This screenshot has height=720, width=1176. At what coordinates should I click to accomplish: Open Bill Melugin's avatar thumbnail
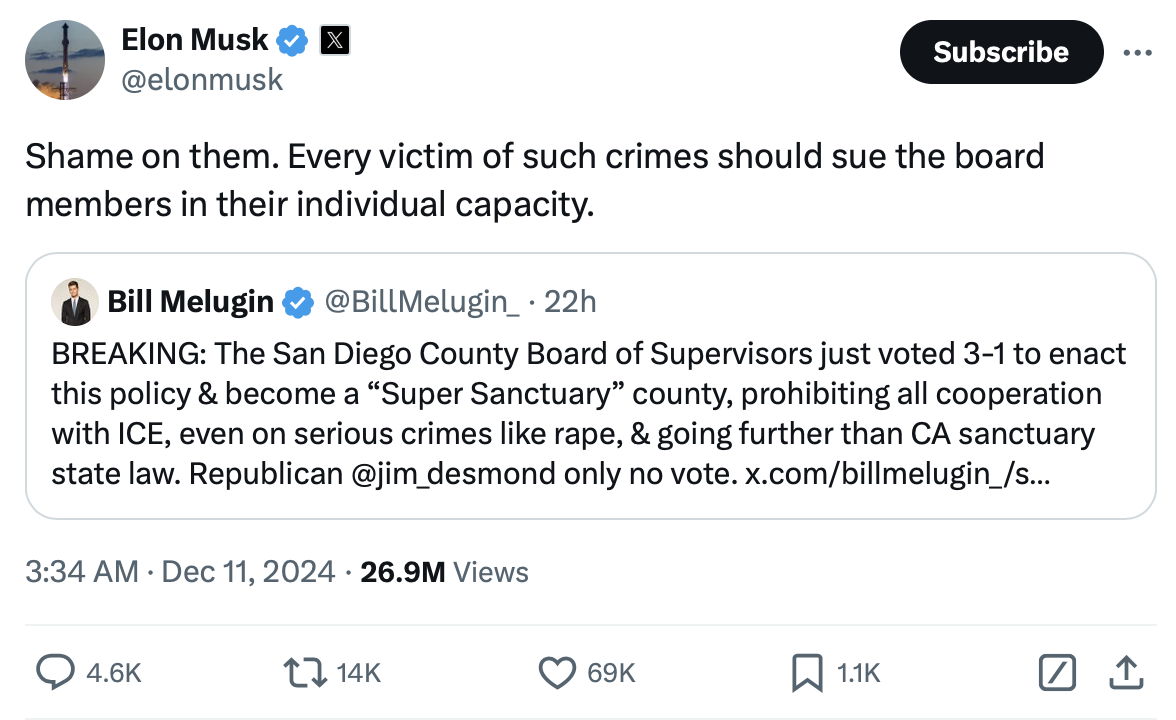pos(75,302)
